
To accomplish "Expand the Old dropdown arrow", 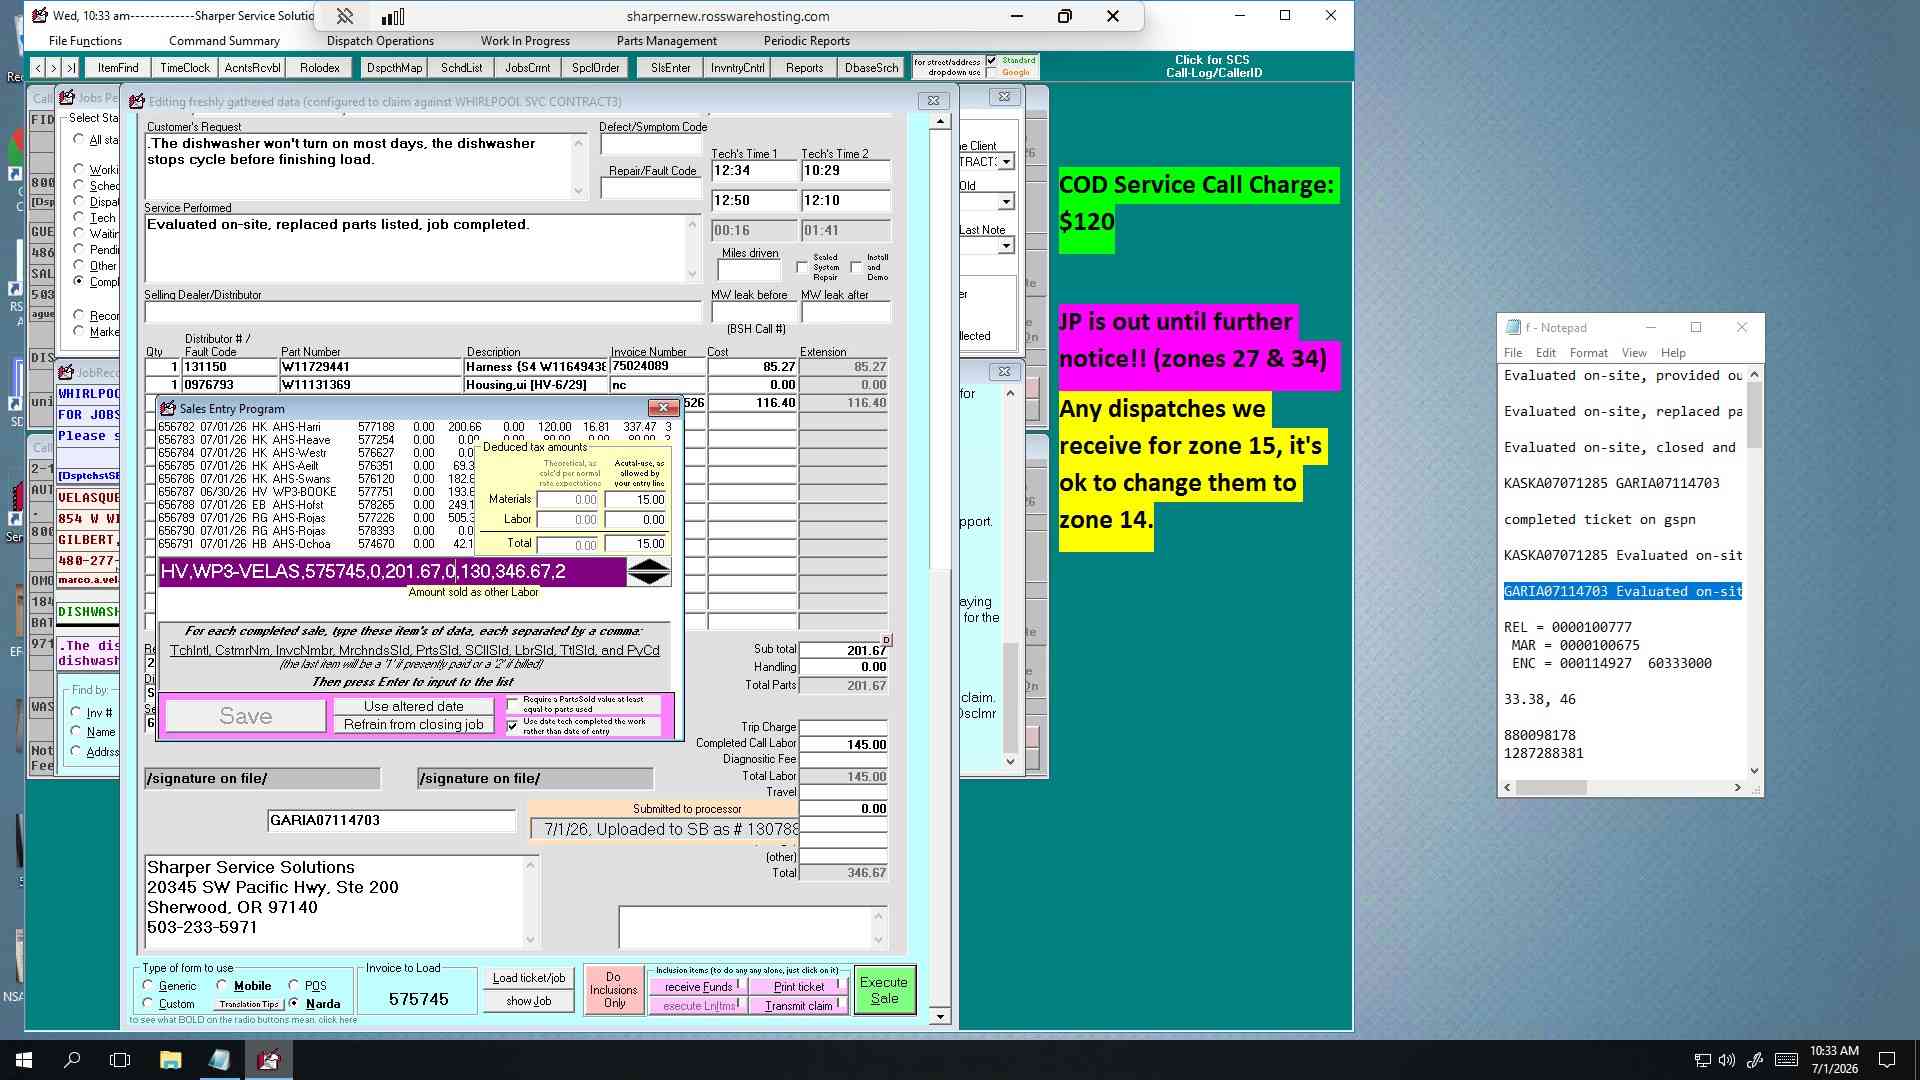I will pyautogui.click(x=1007, y=202).
